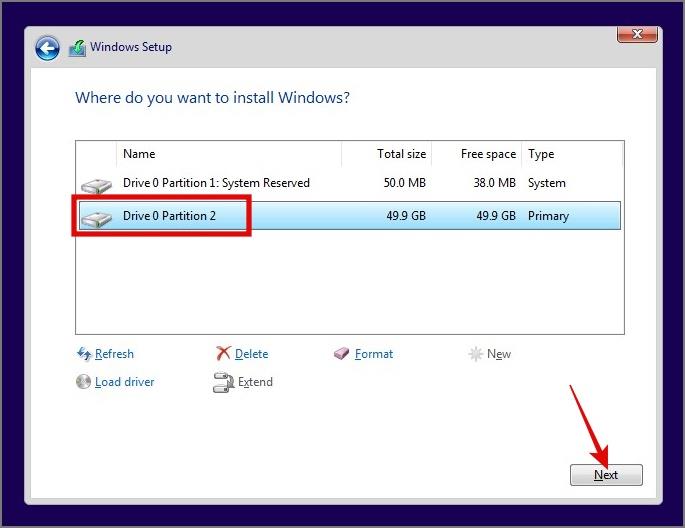The image size is (685, 528).
Task: Close the Windows Setup dialog
Action: [x=637, y=34]
